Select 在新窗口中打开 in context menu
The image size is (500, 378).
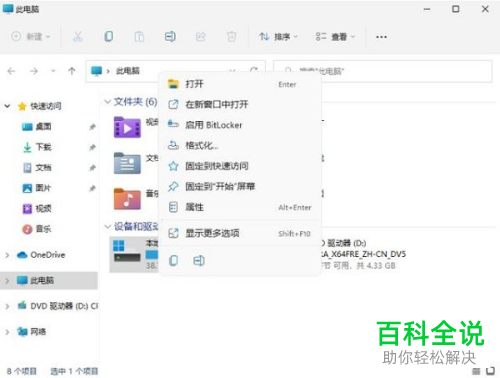click(x=240, y=104)
